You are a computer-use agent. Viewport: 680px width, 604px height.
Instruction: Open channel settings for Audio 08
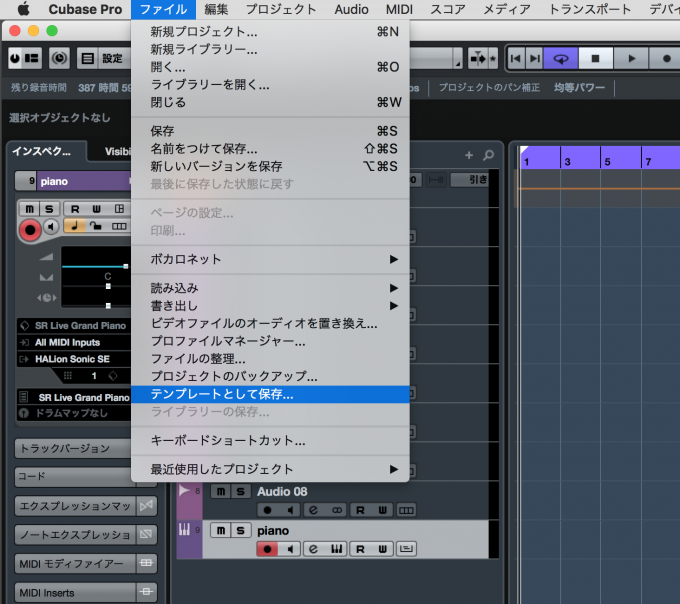pyautogui.click(x=313, y=510)
